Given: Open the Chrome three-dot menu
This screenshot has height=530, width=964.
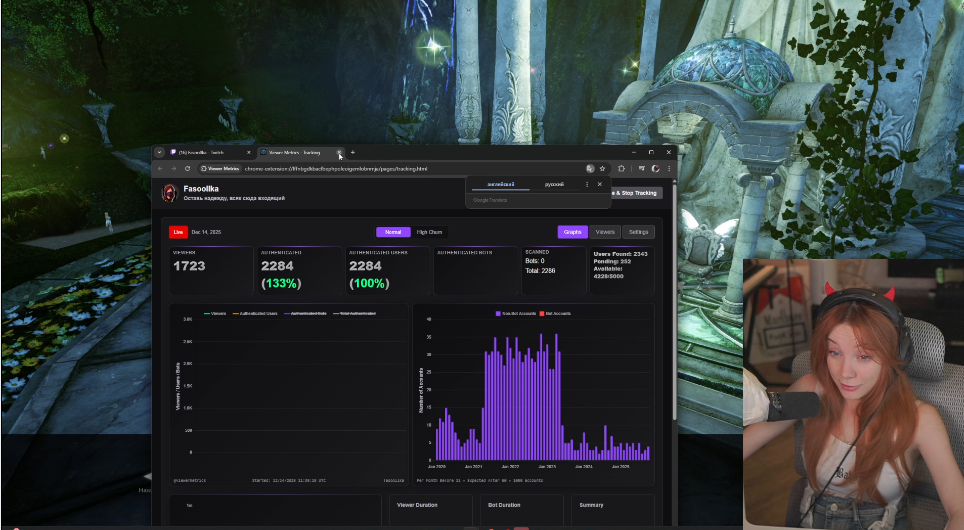Looking at the screenshot, I should (x=667, y=168).
